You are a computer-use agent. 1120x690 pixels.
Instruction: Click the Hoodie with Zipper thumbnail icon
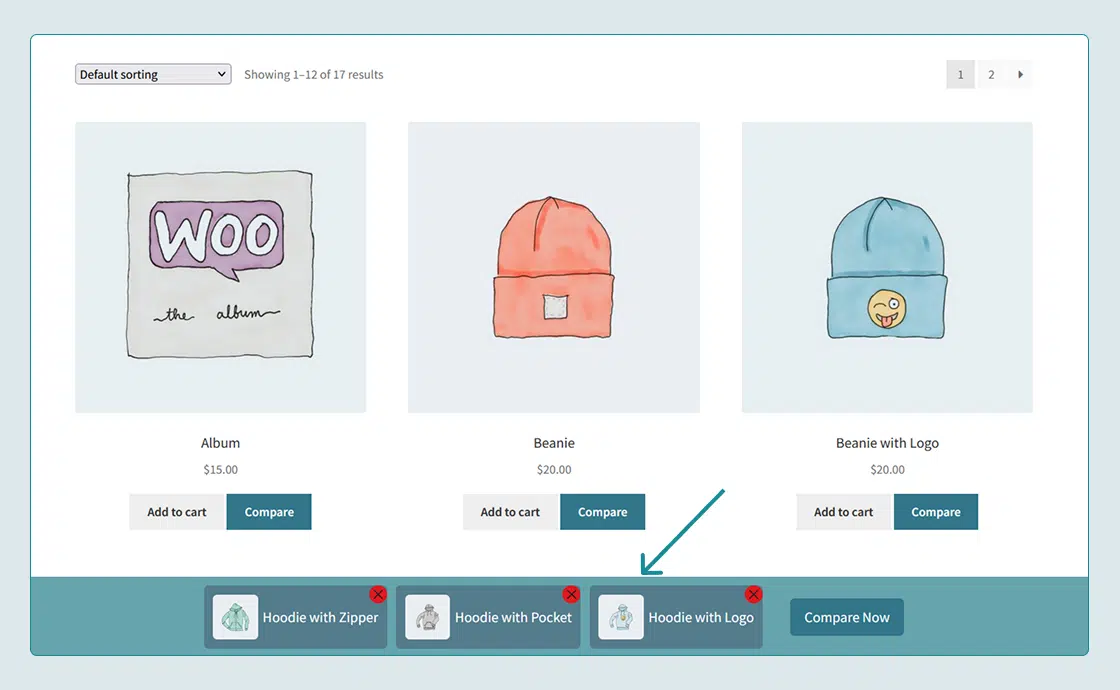pos(235,617)
